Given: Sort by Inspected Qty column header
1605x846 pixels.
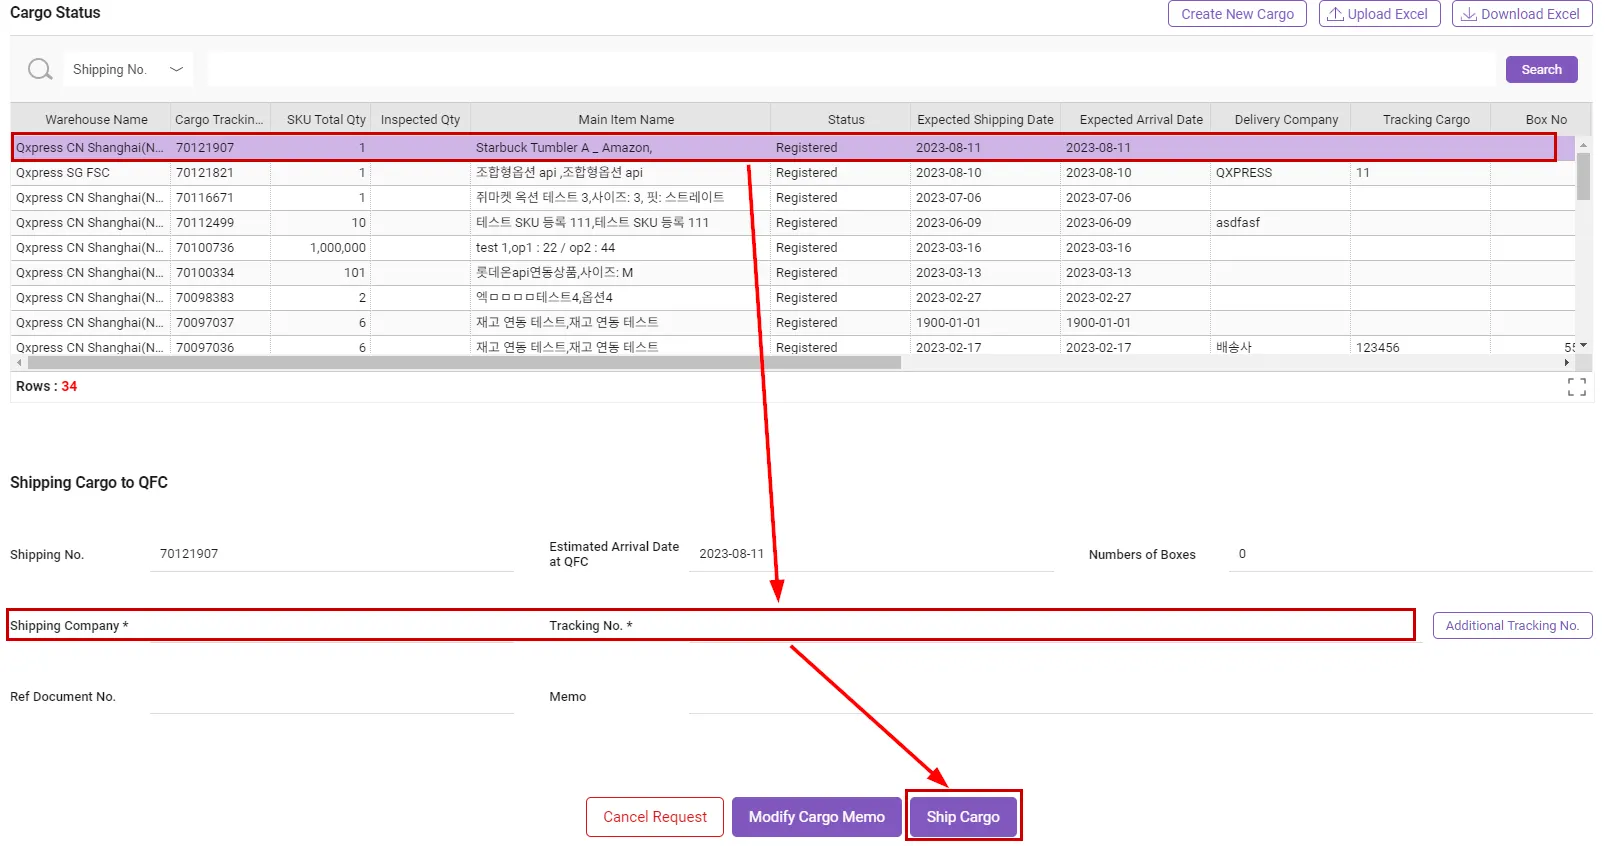Looking at the screenshot, I should pos(420,119).
